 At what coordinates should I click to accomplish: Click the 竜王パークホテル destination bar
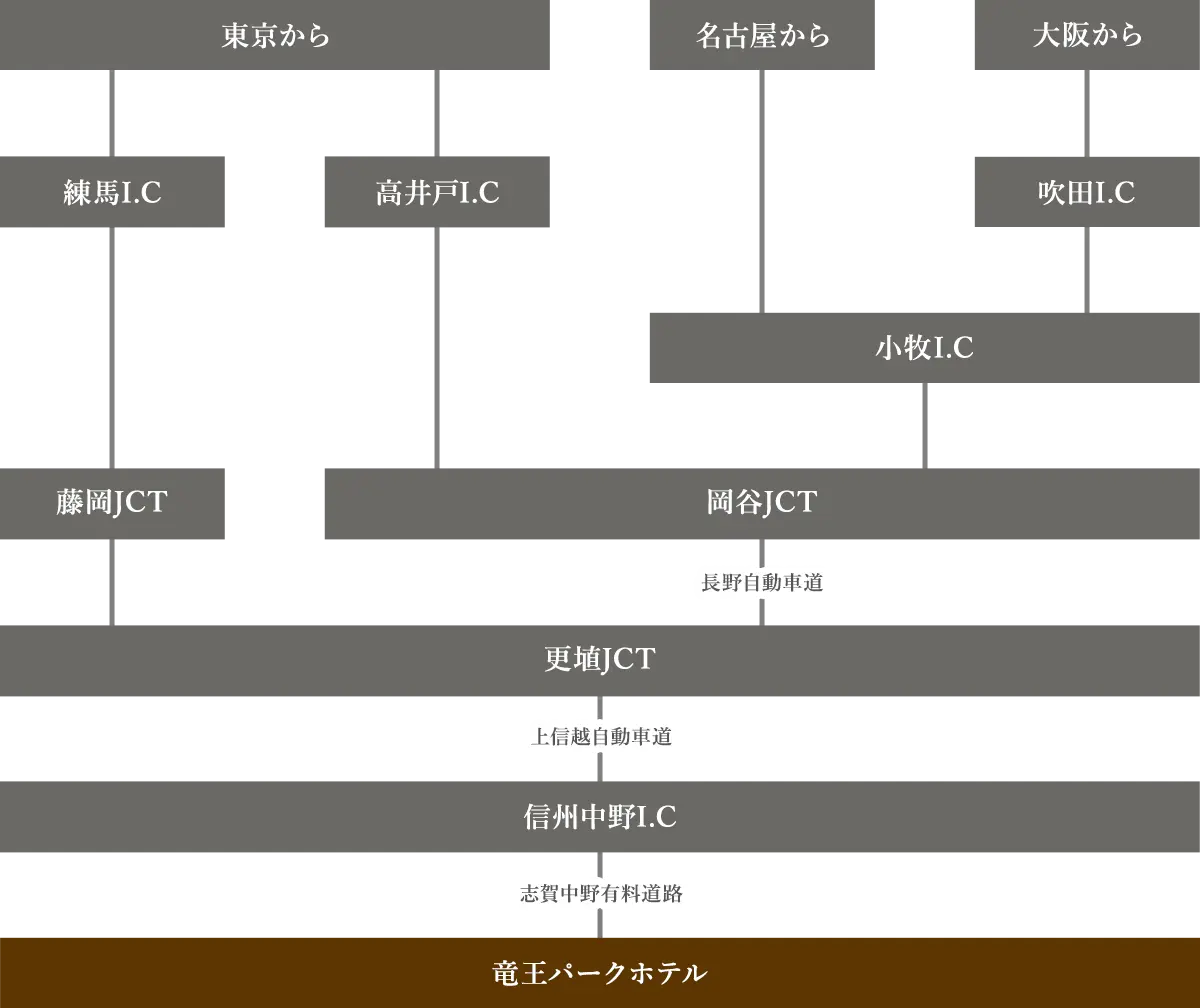(600, 969)
